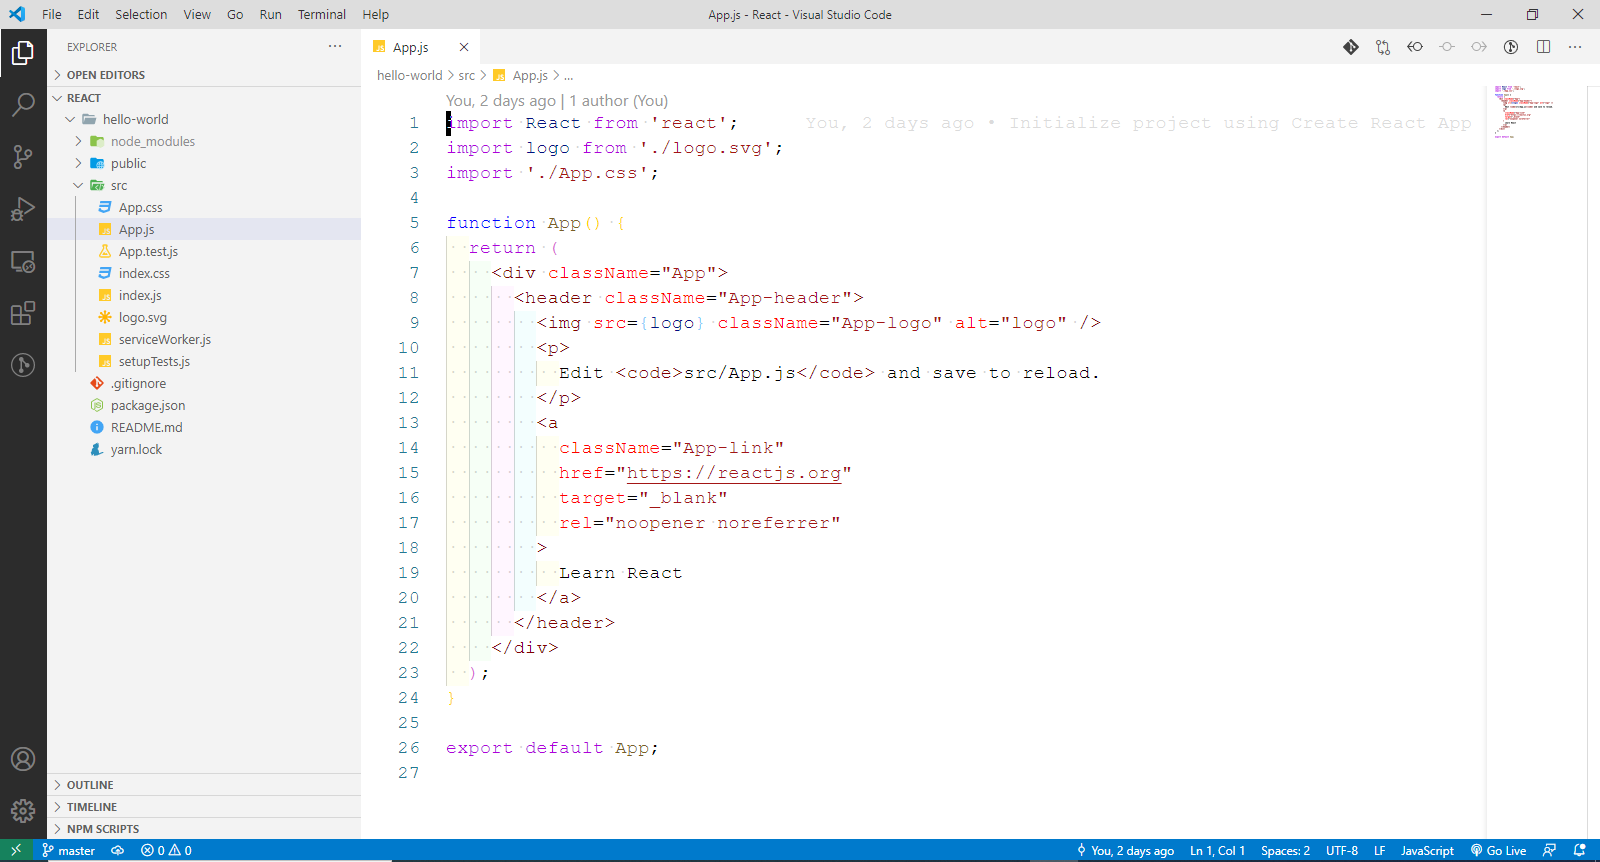Split the editor to the right
Viewport: 1600px width, 862px height.
tap(1543, 47)
